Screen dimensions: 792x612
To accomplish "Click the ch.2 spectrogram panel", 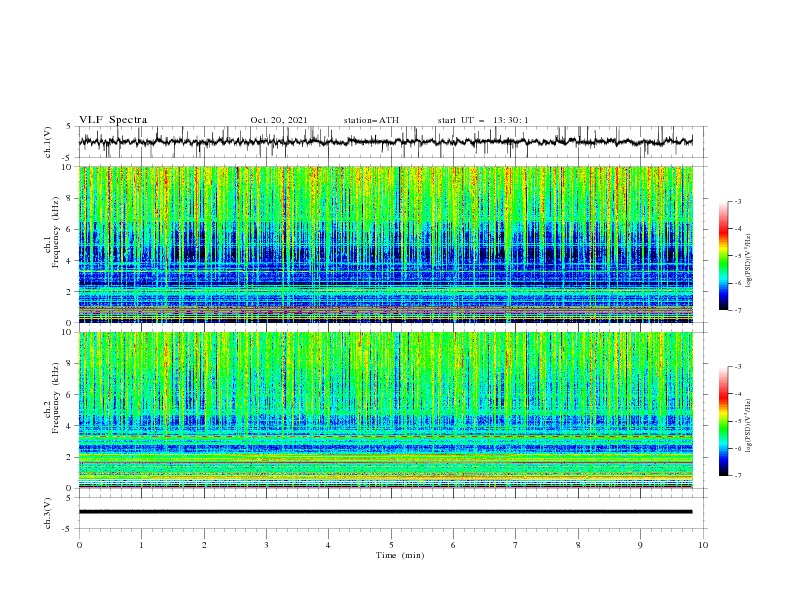I will coord(386,410).
